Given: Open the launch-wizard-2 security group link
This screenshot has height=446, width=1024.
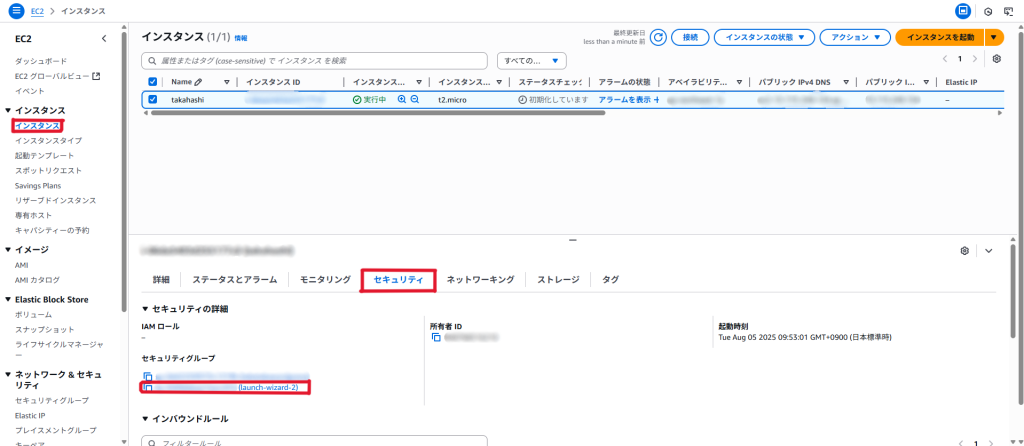Looking at the screenshot, I should coord(268,388).
